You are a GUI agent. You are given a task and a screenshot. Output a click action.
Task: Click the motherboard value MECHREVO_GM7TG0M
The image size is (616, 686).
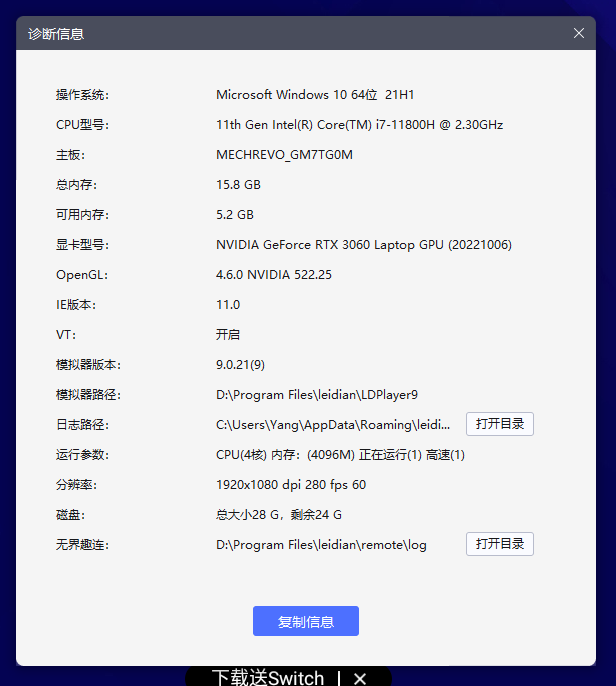click(284, 155)
